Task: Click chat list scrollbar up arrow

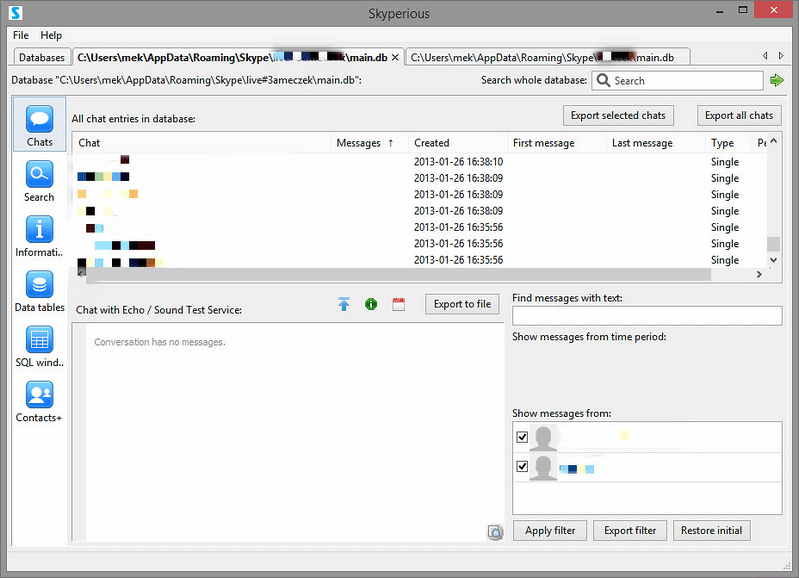Action: pyautogui.click(x=774, y=141)
